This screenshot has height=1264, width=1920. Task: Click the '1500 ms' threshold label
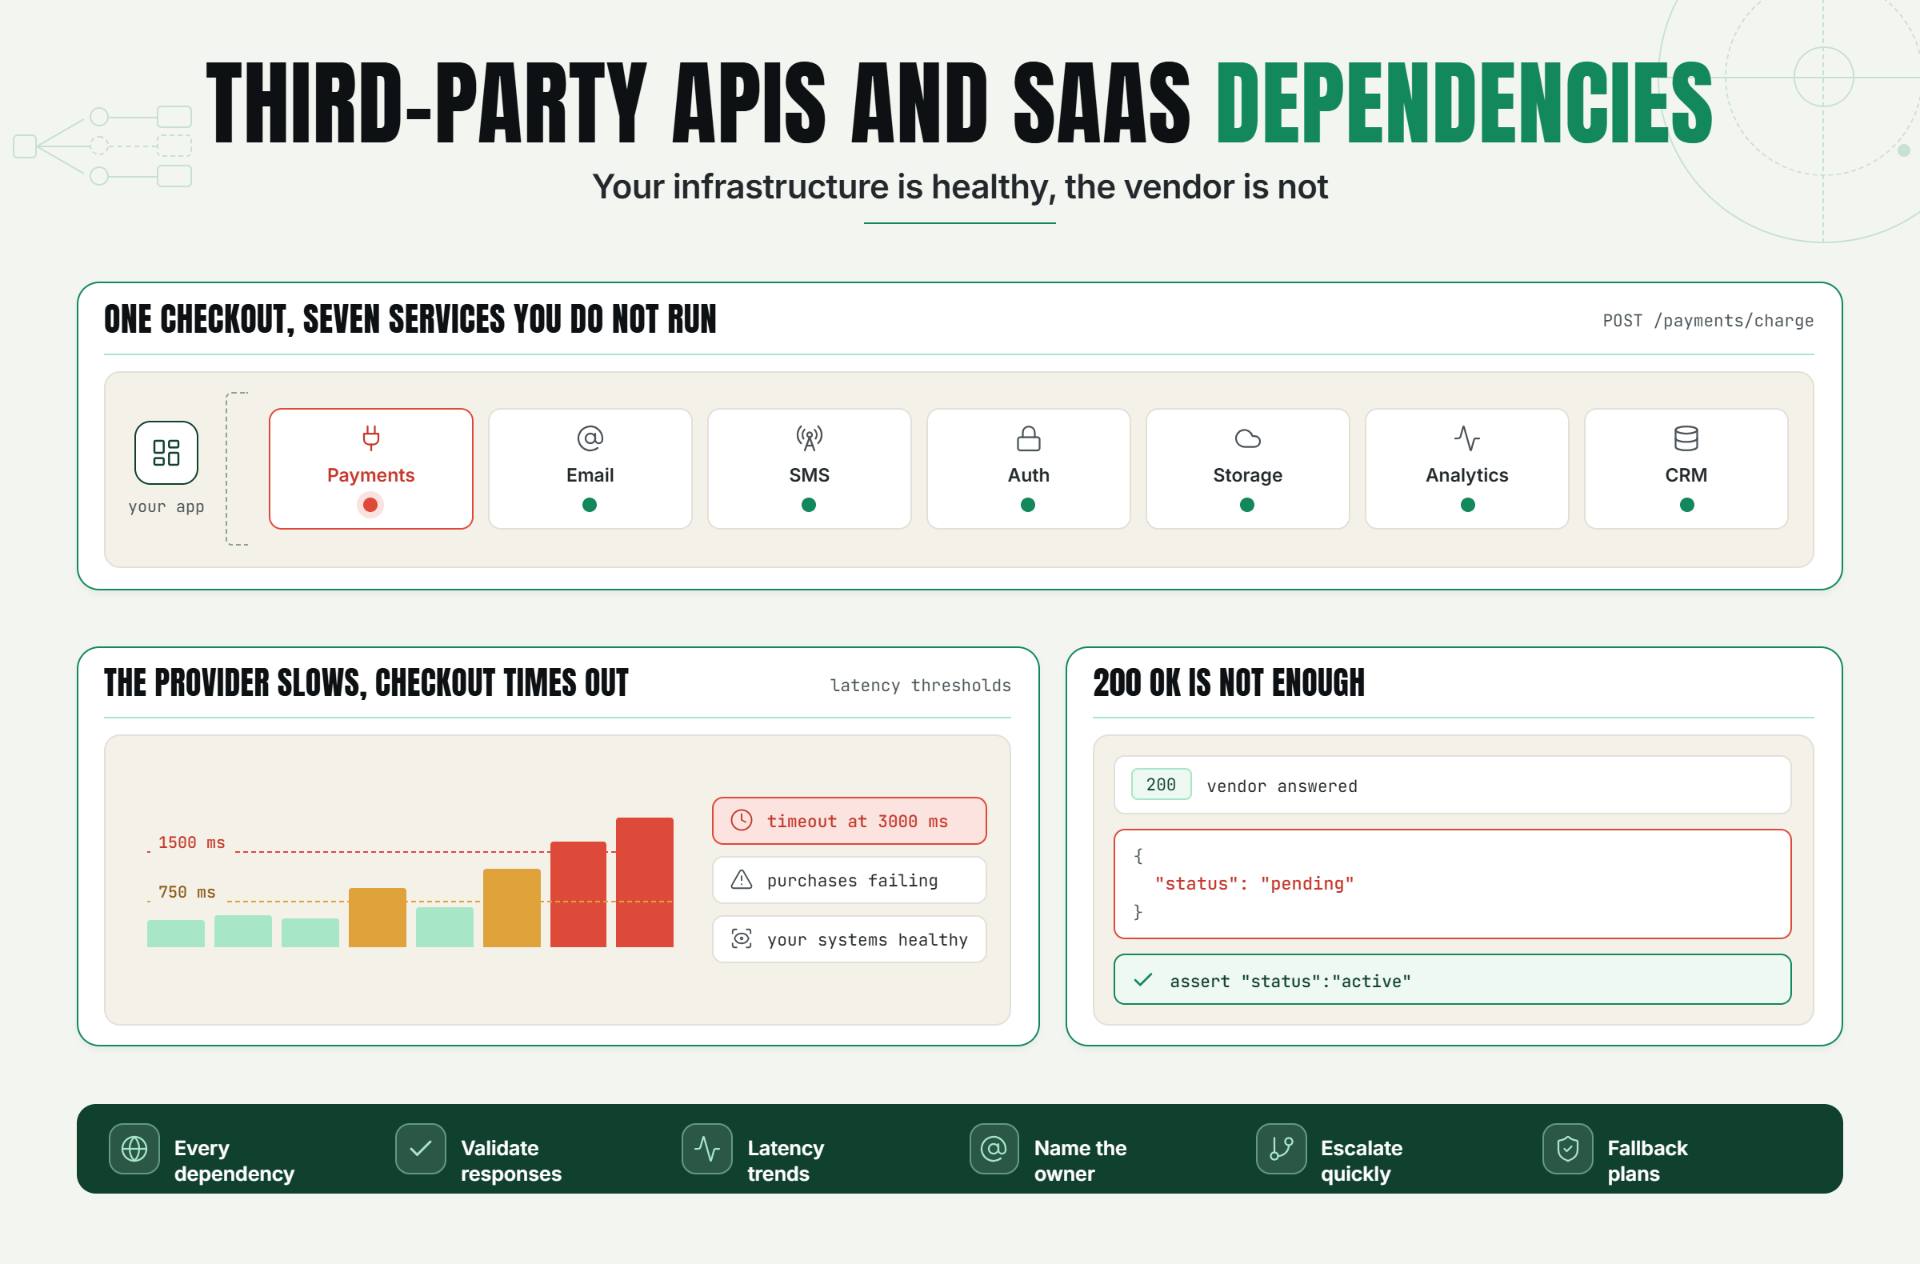click(191, 843)
